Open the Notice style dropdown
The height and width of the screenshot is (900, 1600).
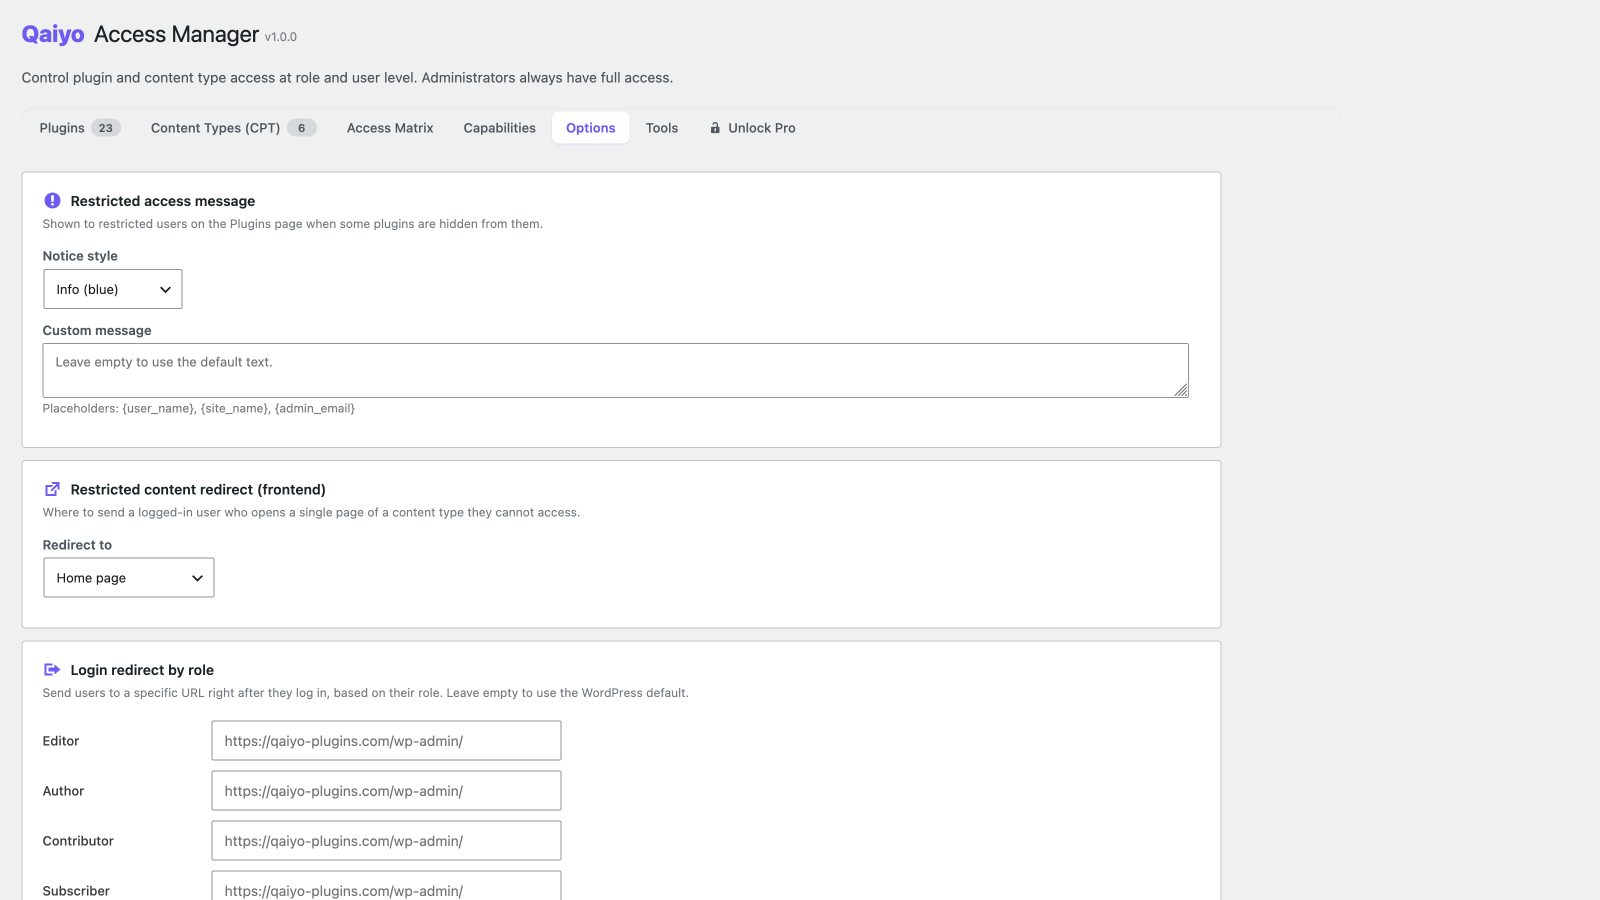click(113, 289)
